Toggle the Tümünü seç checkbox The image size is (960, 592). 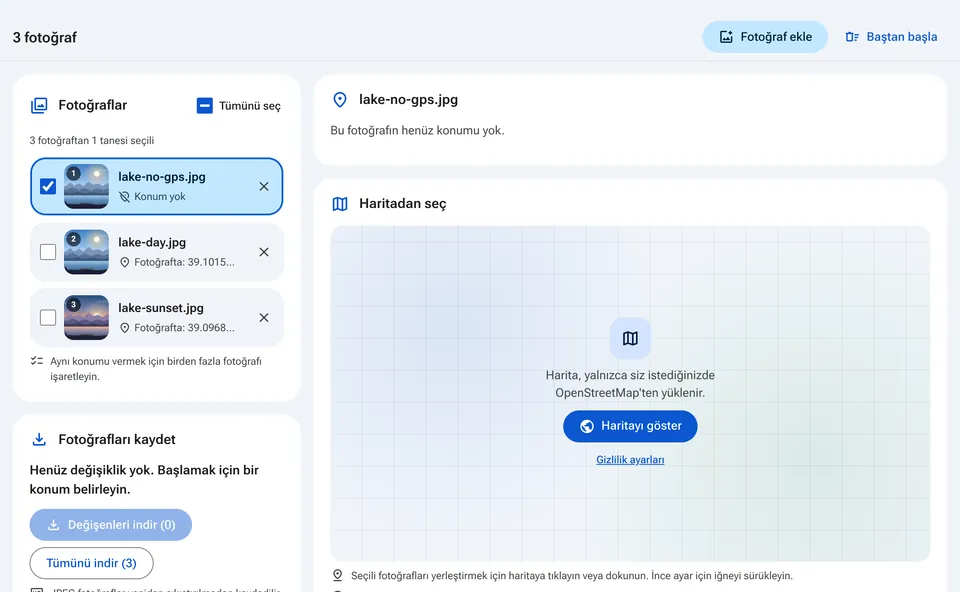tap(204, 105)
